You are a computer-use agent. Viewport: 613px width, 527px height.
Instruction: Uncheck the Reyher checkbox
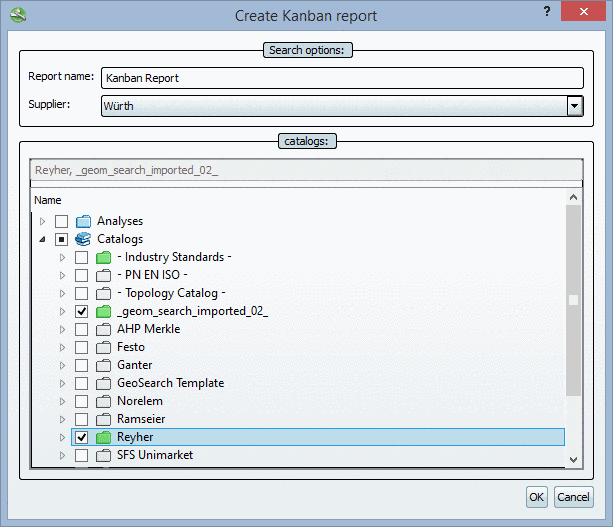point(81,437)
